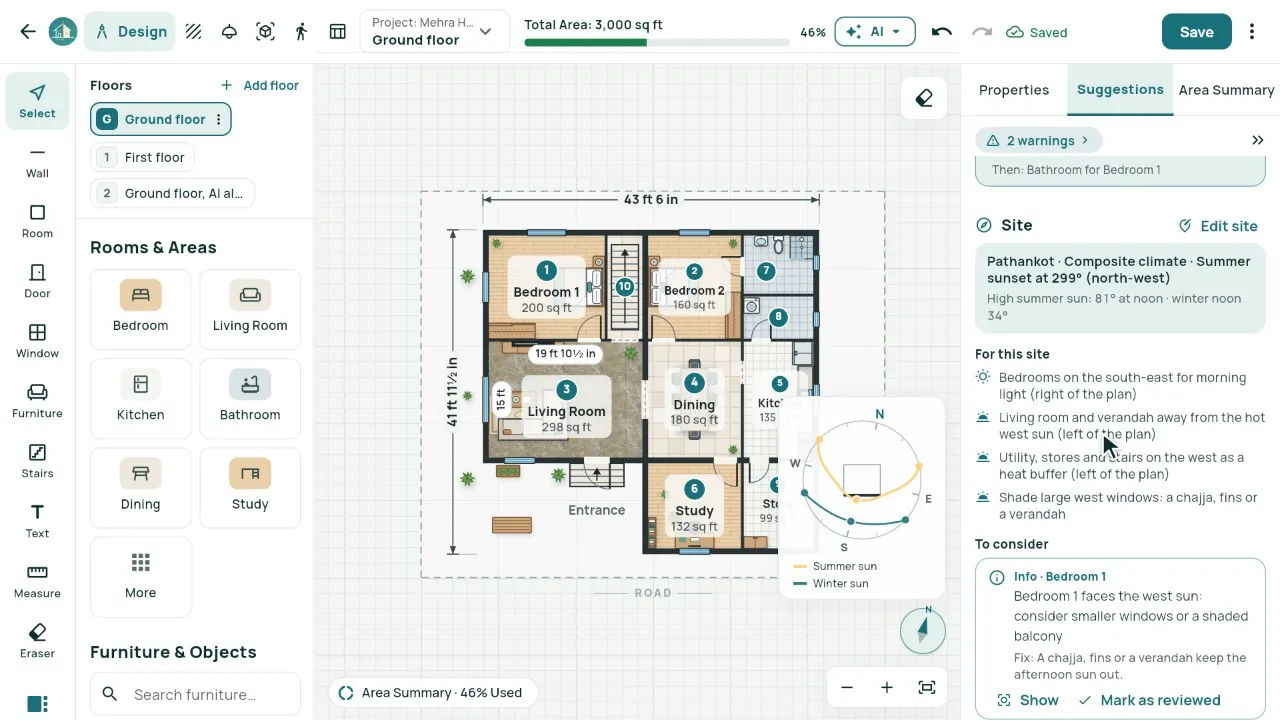Click Edit site link
Viewport: 1280px width, 720px height.
pos(1218,226)
